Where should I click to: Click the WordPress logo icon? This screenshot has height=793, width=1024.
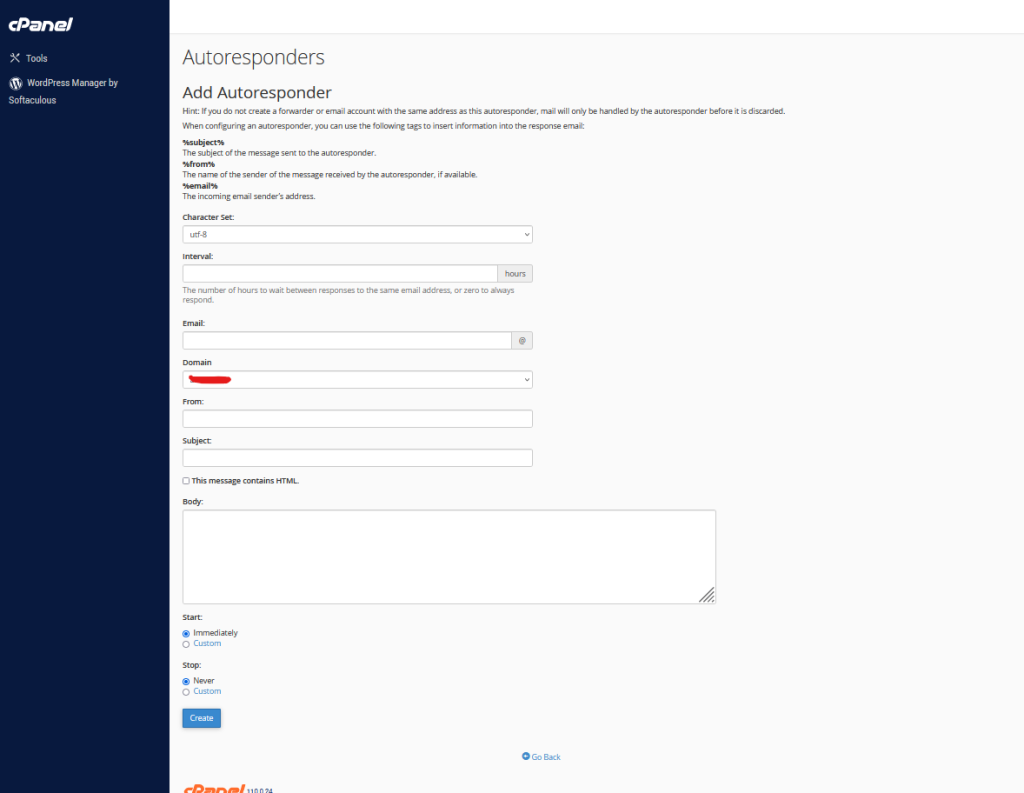click(15, 83)
